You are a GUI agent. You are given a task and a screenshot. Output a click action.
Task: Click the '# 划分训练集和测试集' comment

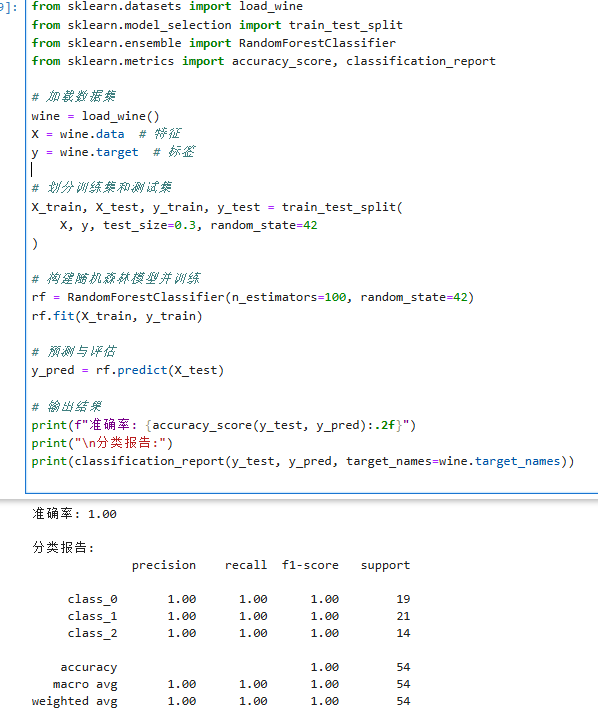pos(102,187)
